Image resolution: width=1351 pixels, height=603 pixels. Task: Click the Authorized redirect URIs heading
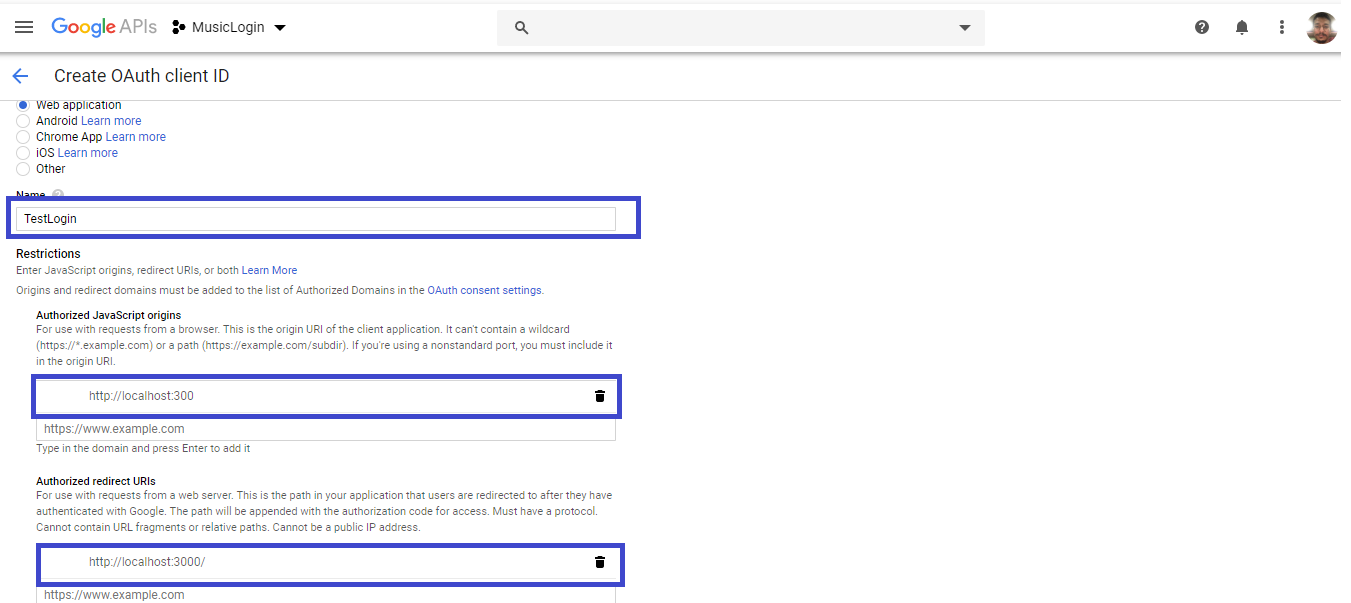[96, 481]
